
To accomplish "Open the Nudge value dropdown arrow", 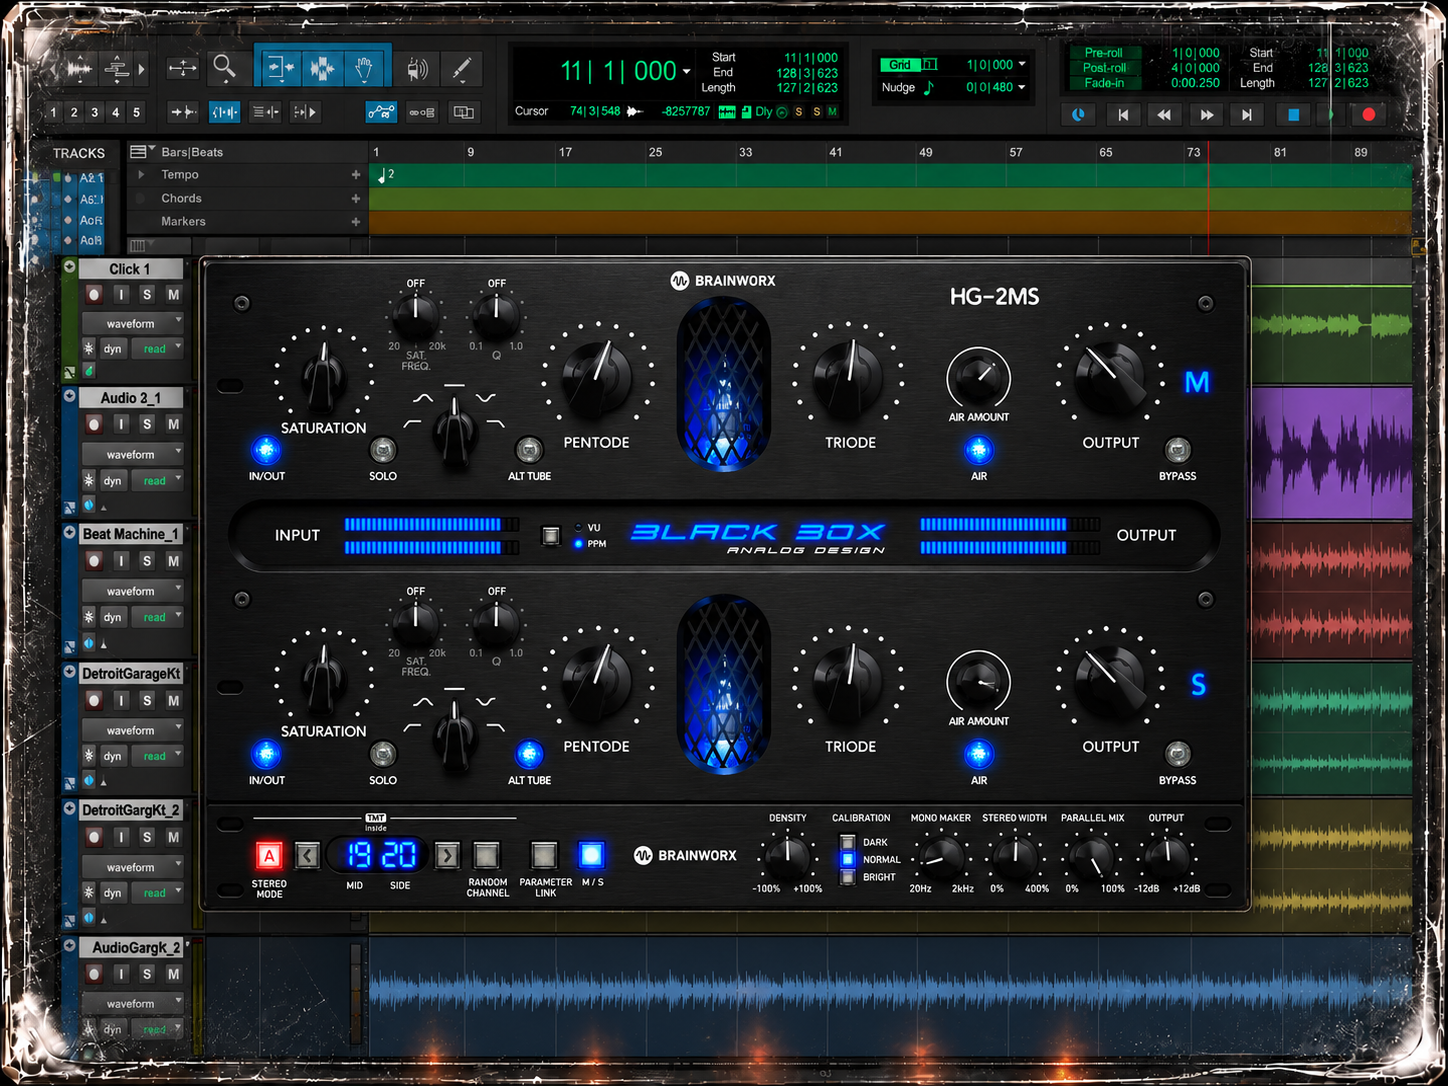I will (x=1022, y=87).
